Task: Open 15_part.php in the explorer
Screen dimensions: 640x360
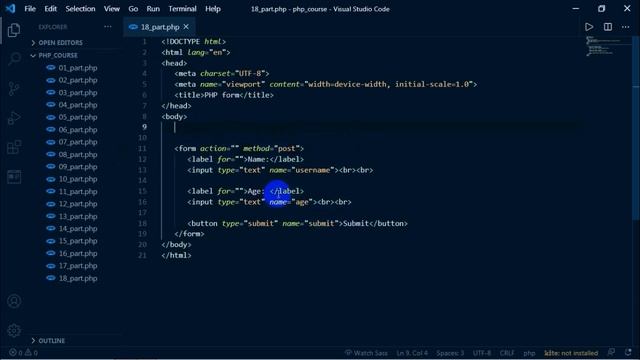Action: [78, 241]
